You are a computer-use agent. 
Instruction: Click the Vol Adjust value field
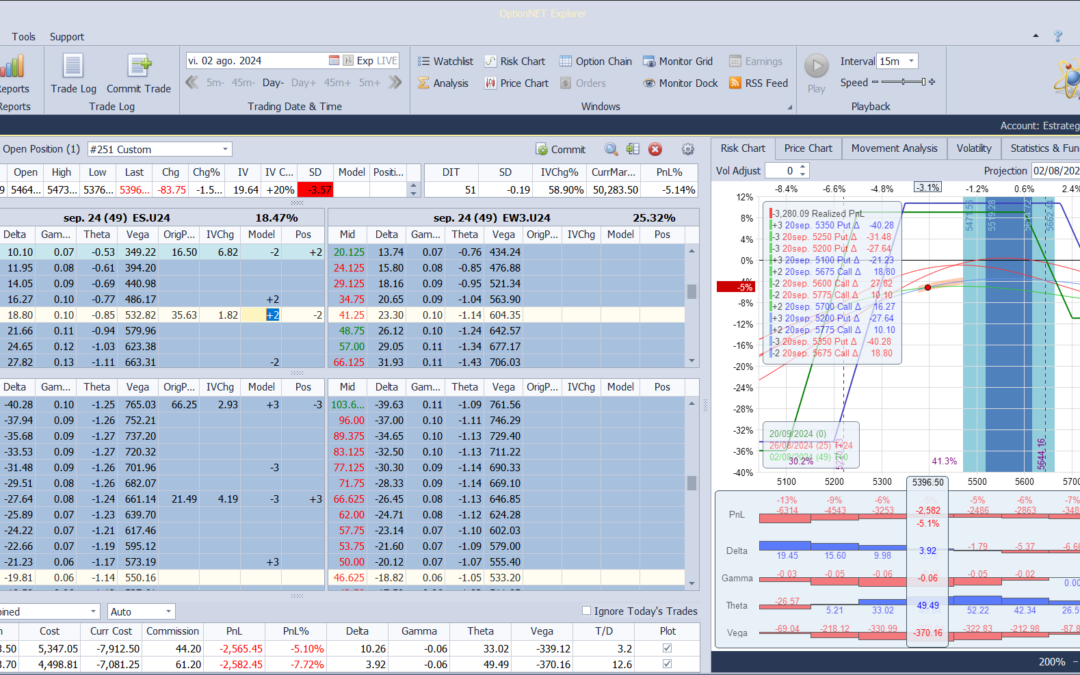[x=781, y=171]
